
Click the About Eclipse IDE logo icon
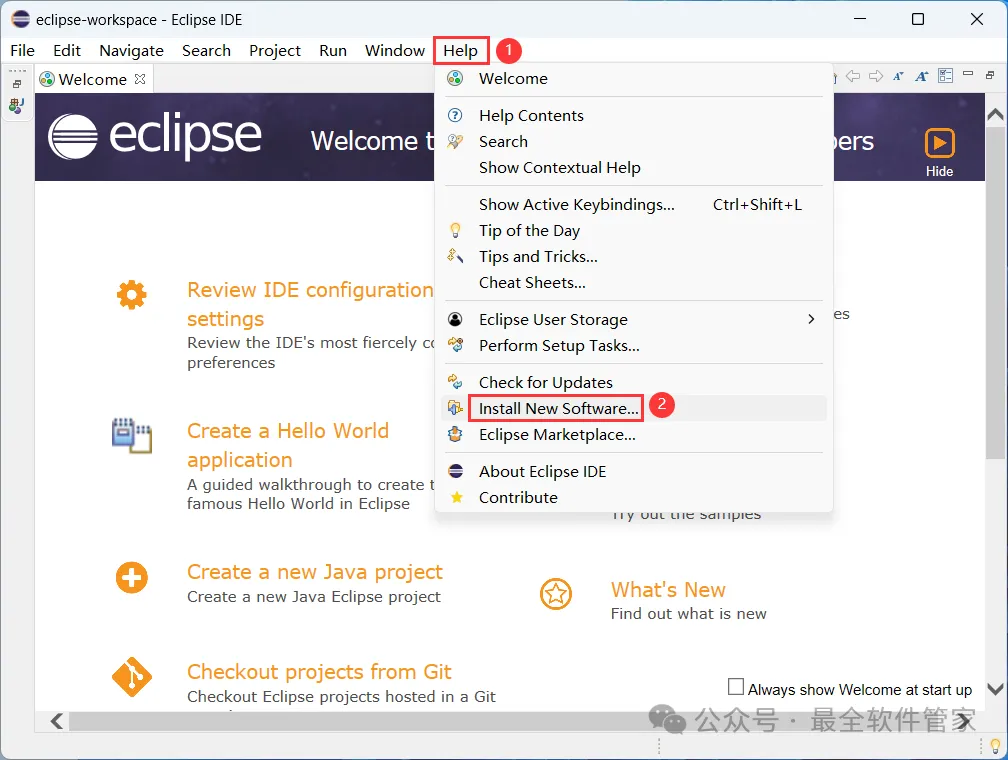[x=456, y=471]
